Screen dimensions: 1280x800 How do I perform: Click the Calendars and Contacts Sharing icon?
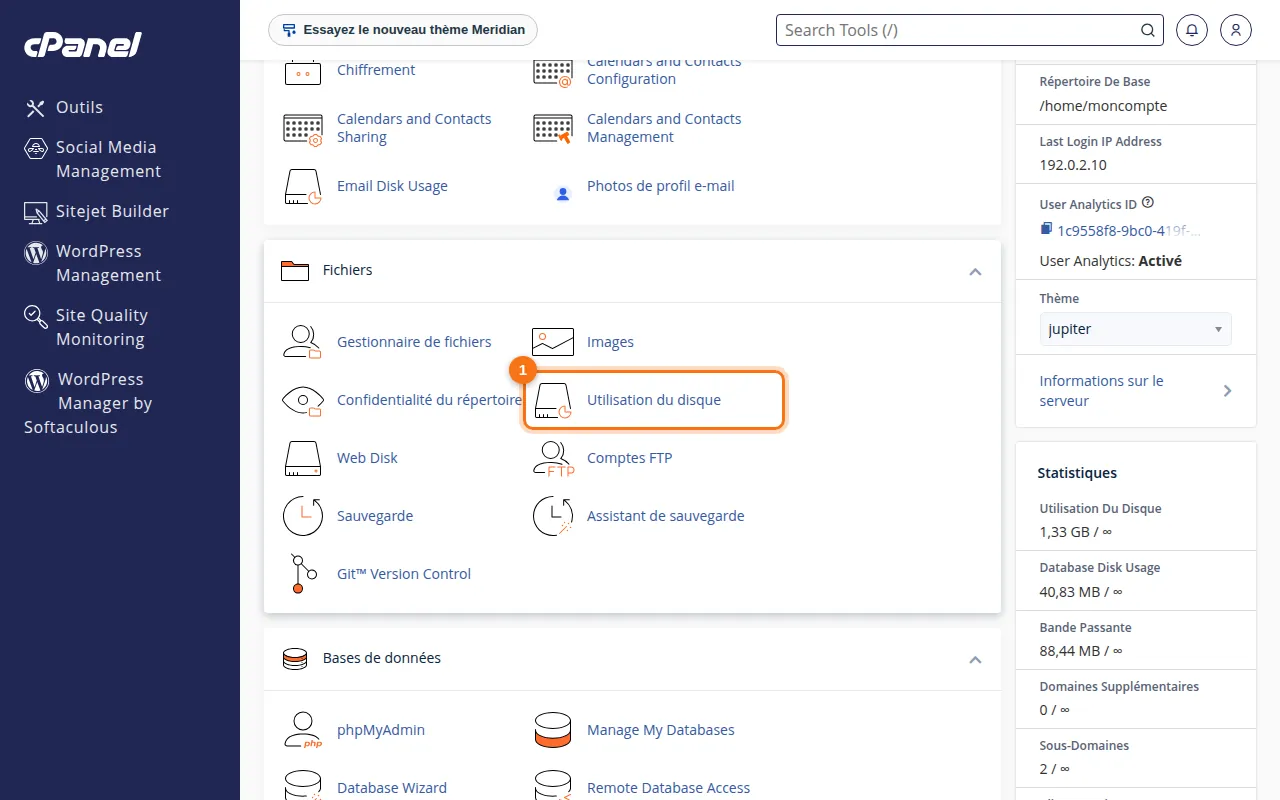[302, 128]
